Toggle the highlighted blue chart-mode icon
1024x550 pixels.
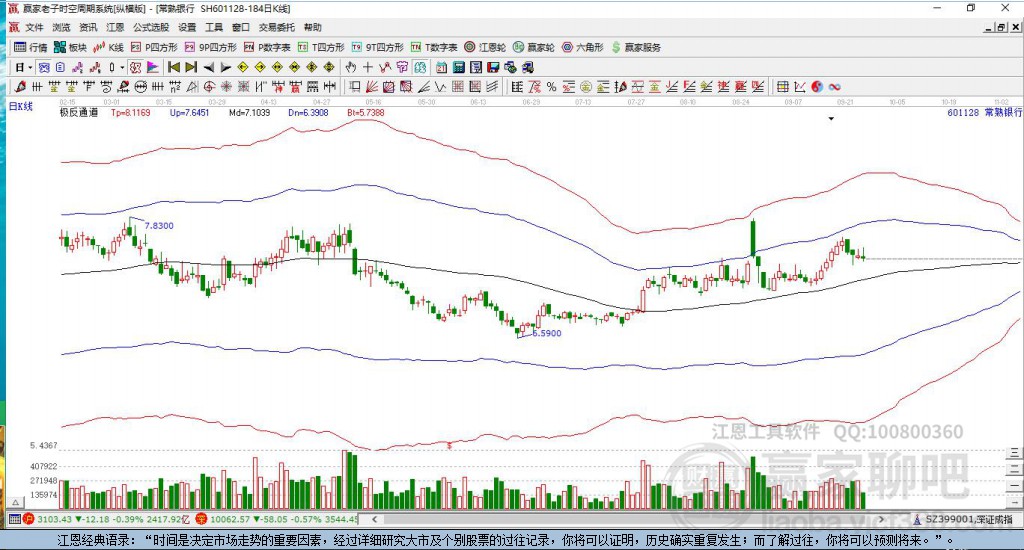tap(44, 67)
